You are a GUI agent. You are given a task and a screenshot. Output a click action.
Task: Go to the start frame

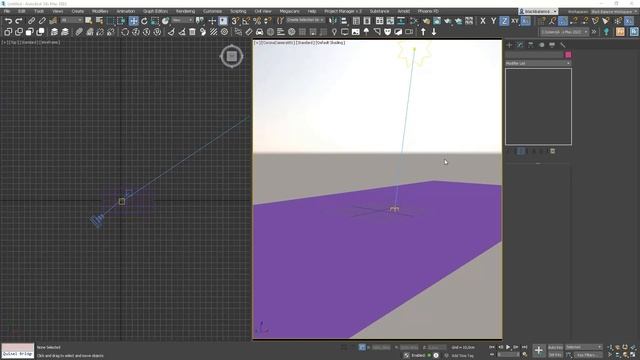492,347
